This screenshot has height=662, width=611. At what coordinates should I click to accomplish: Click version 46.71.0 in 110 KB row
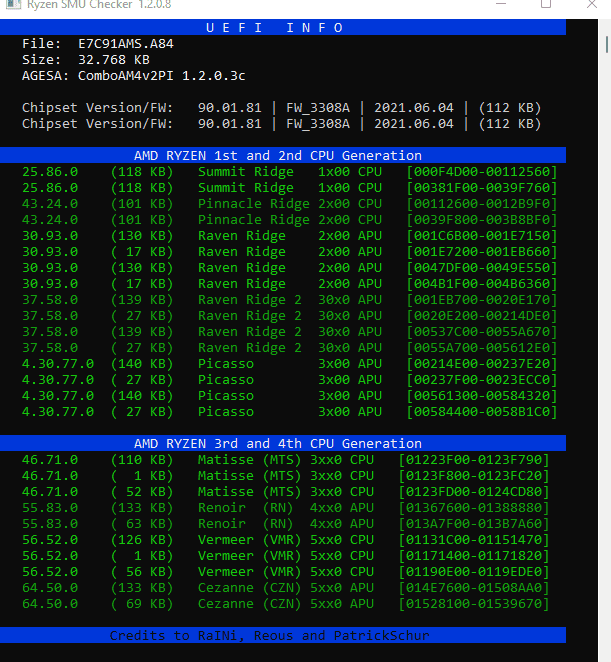click(x=50, y=460)
